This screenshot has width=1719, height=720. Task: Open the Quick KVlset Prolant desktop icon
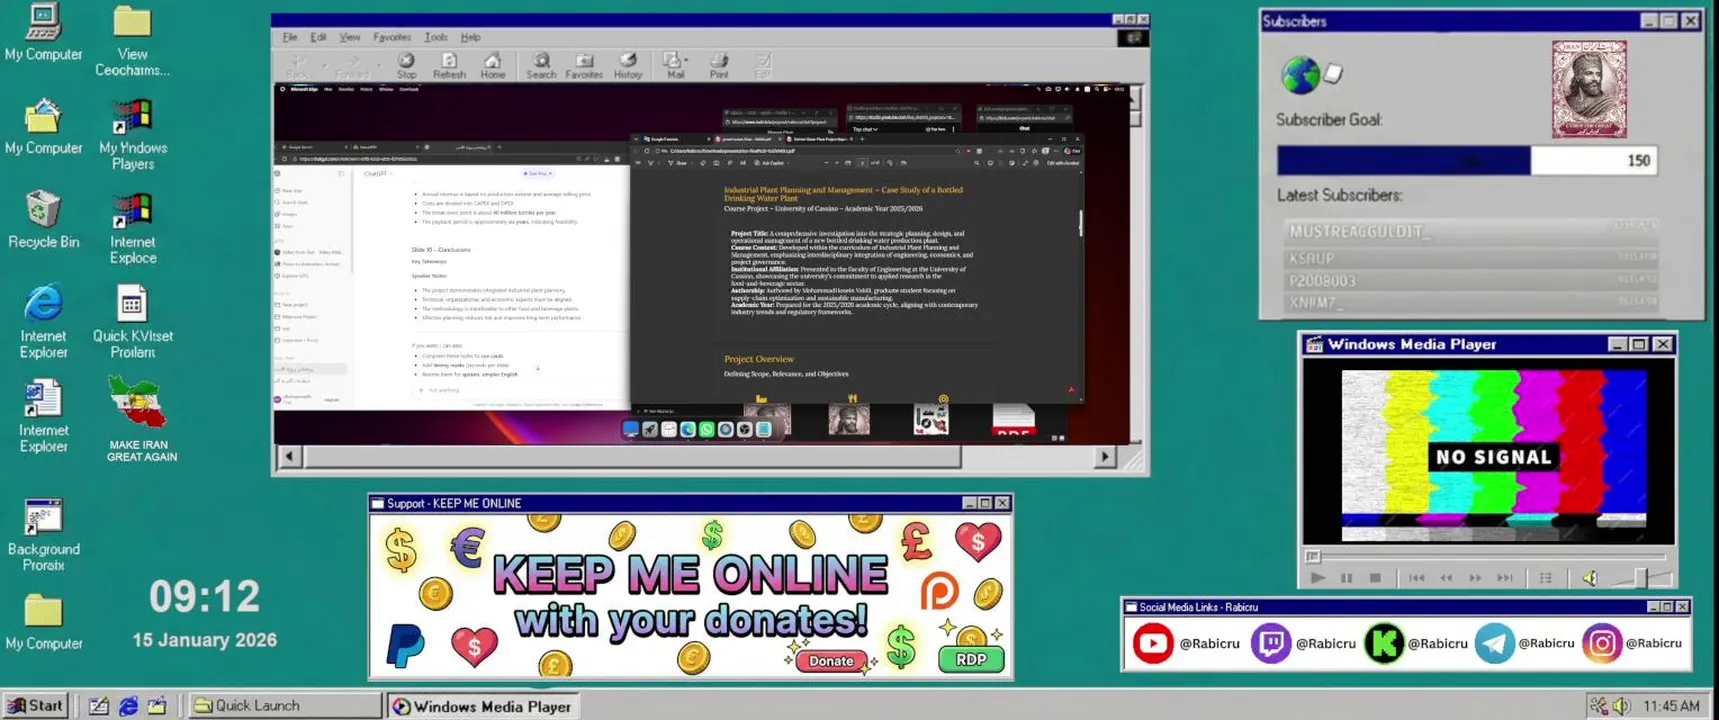[x=132, y=322]
